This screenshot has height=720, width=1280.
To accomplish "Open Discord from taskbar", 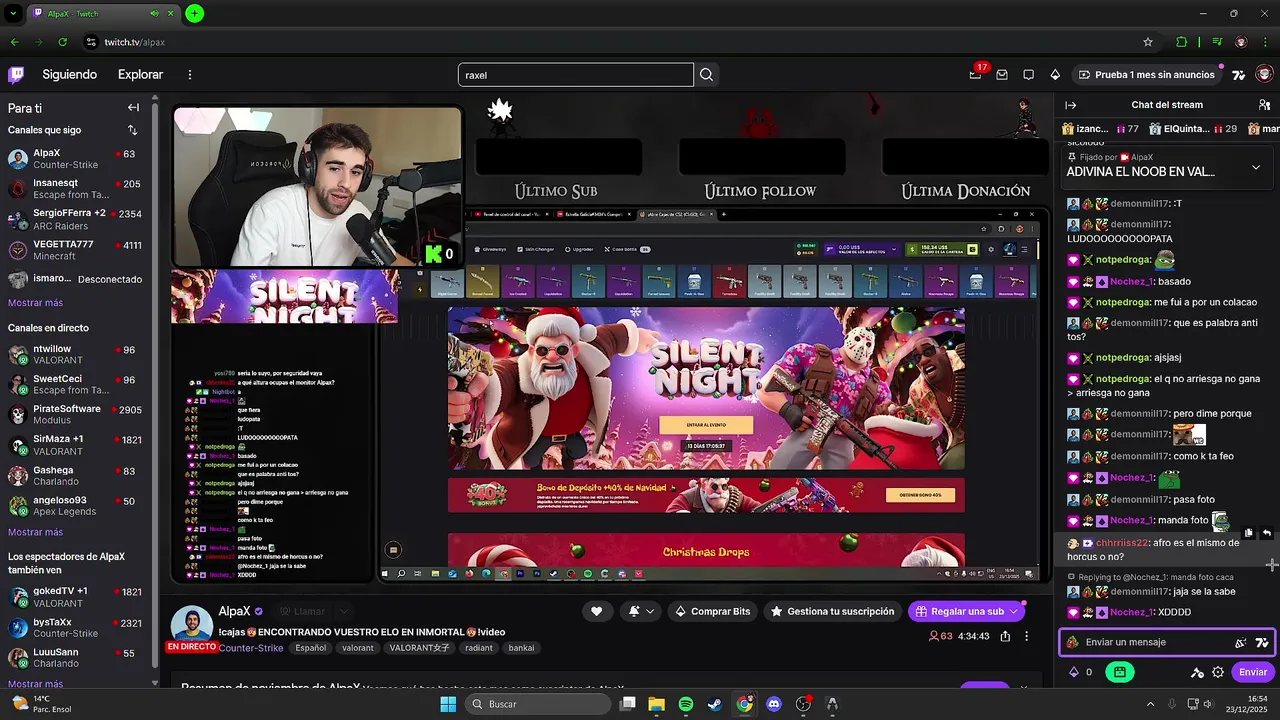I will (773, 704).
